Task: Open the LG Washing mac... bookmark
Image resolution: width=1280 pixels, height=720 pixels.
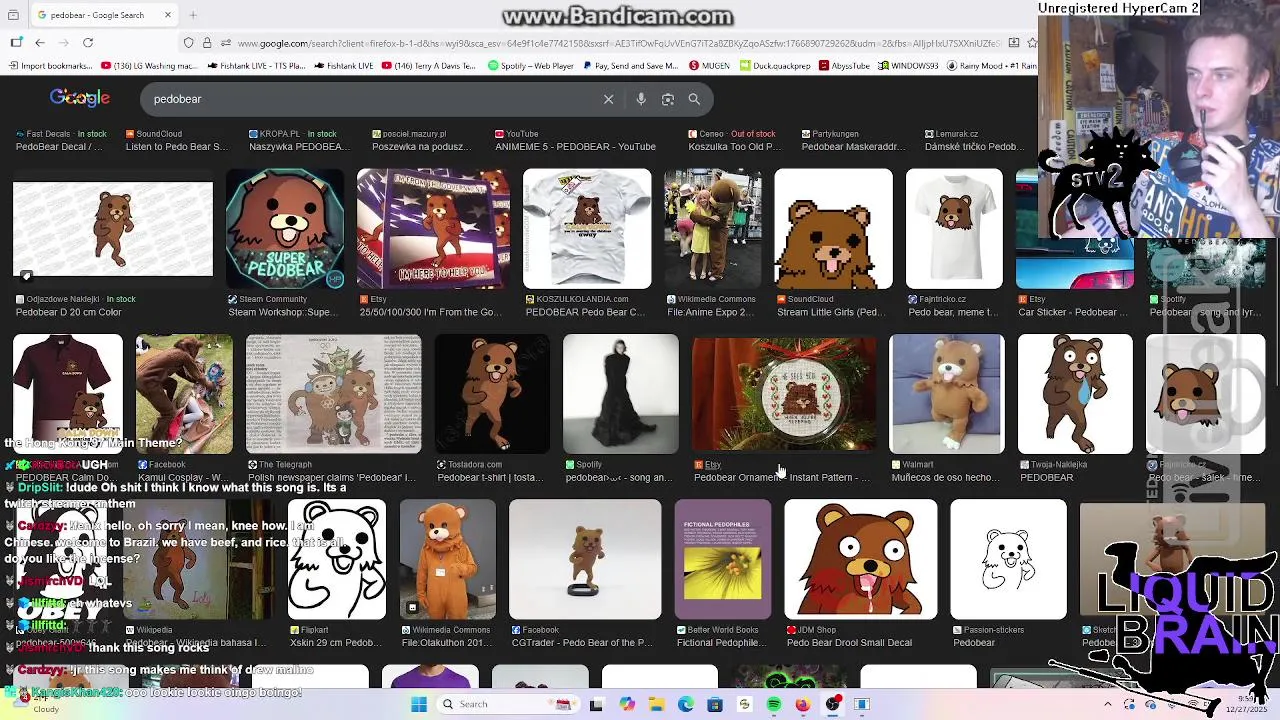Action: click(x=149, y=66)
